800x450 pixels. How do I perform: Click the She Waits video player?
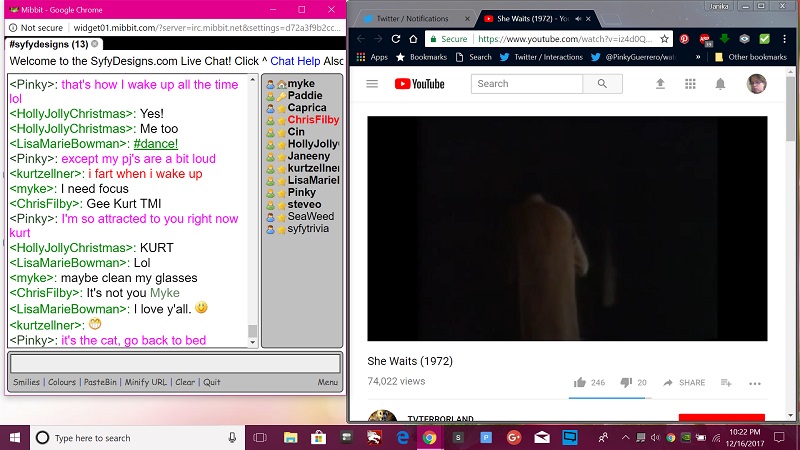[567, 228]
